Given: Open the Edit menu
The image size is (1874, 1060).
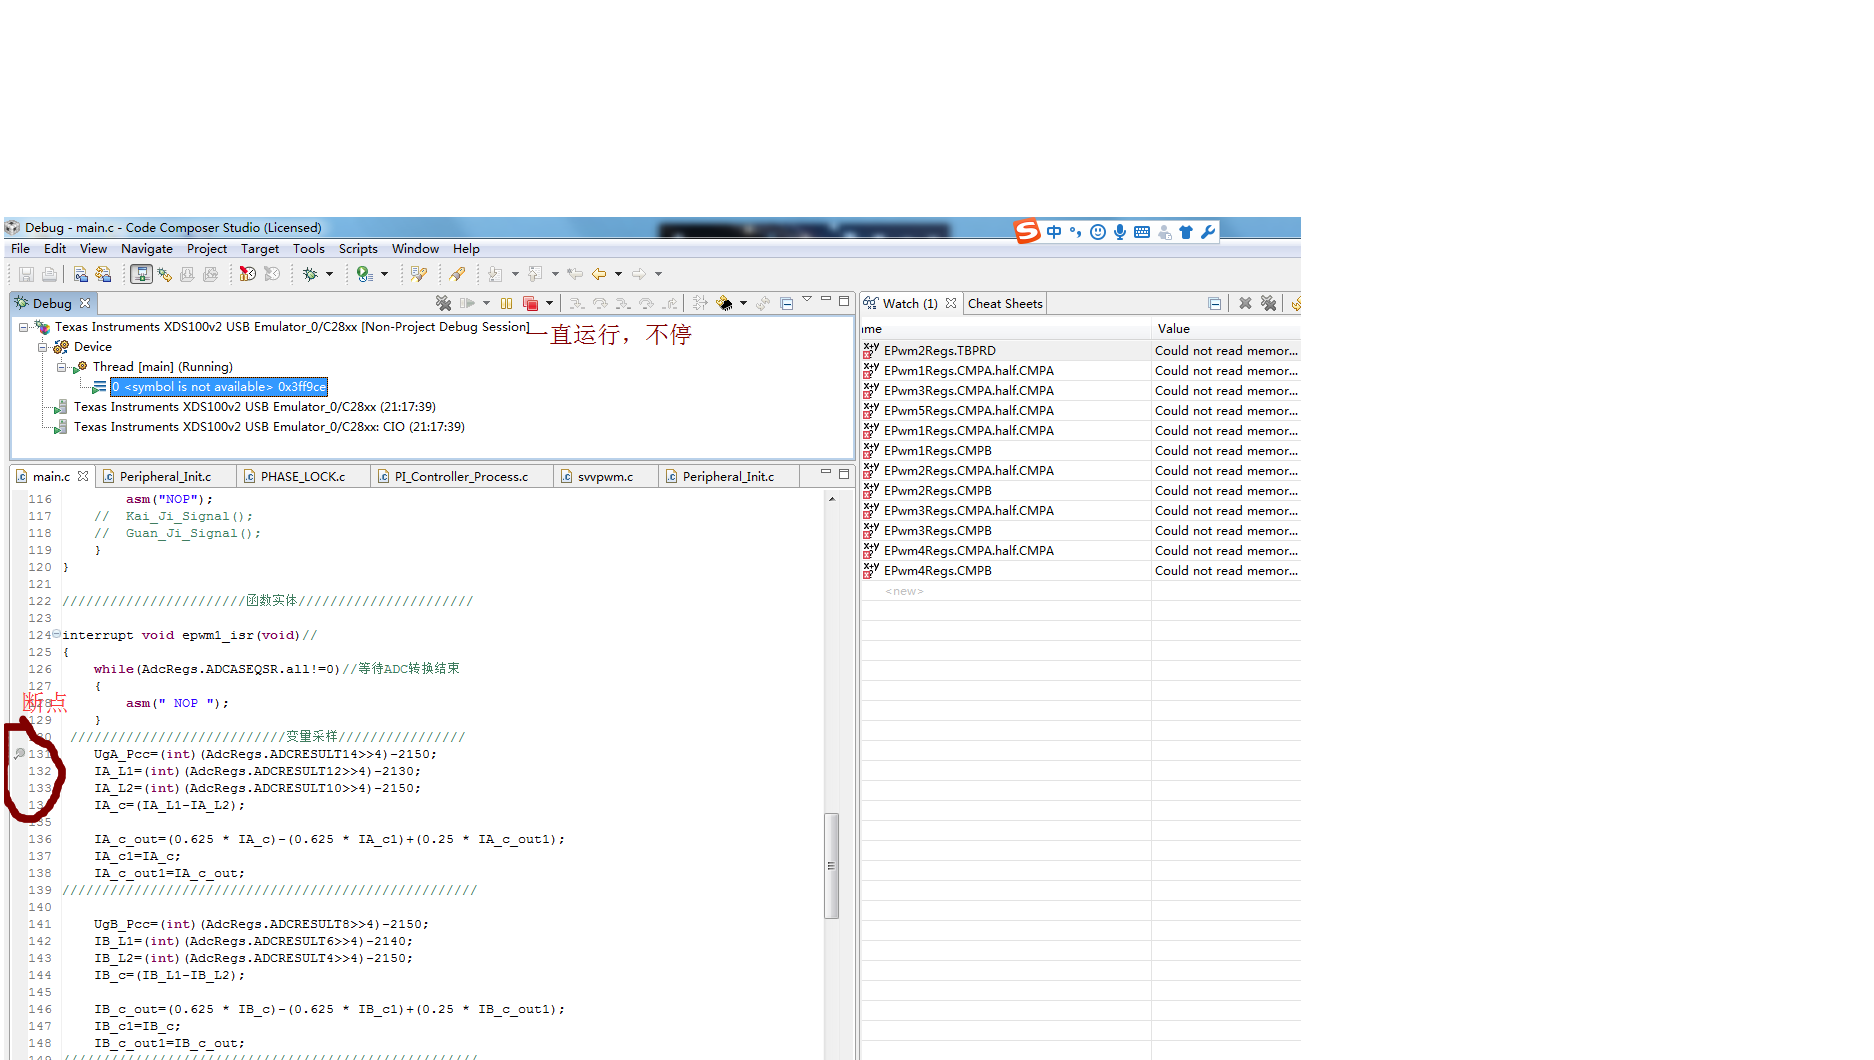Looking at the screenshot, I should coord(55,249).
